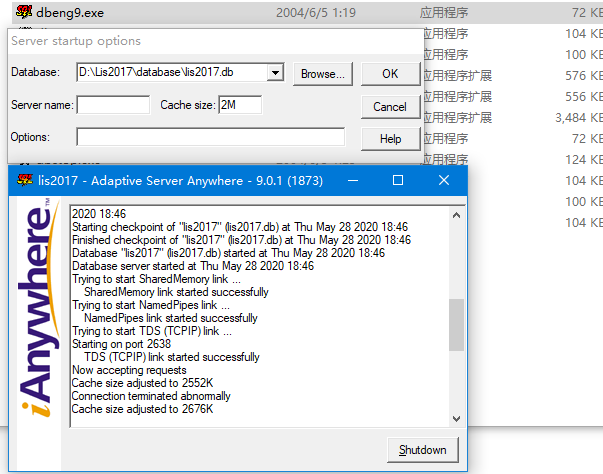Click log line 'SharedMemory link started successfully'
The image size is (603, 474).
coord(176,292)
